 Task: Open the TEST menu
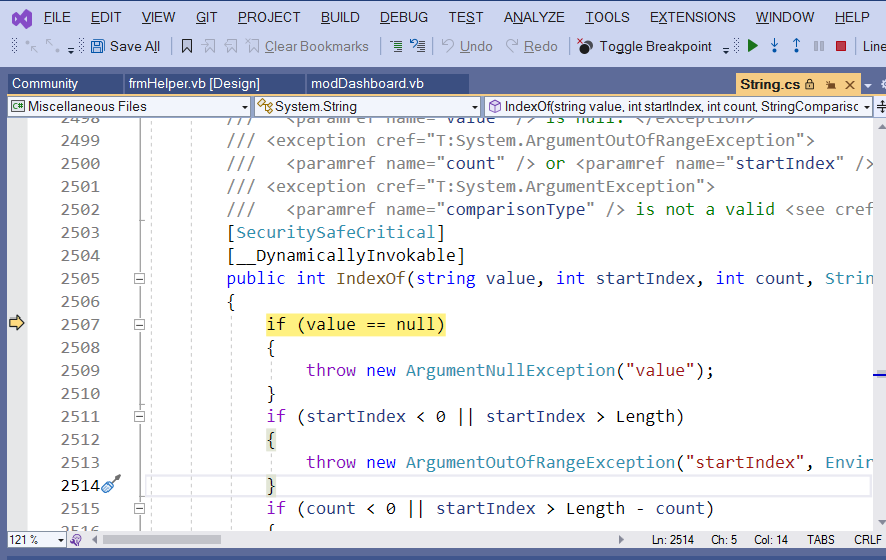pyautogui.click(x=466, y=18)
